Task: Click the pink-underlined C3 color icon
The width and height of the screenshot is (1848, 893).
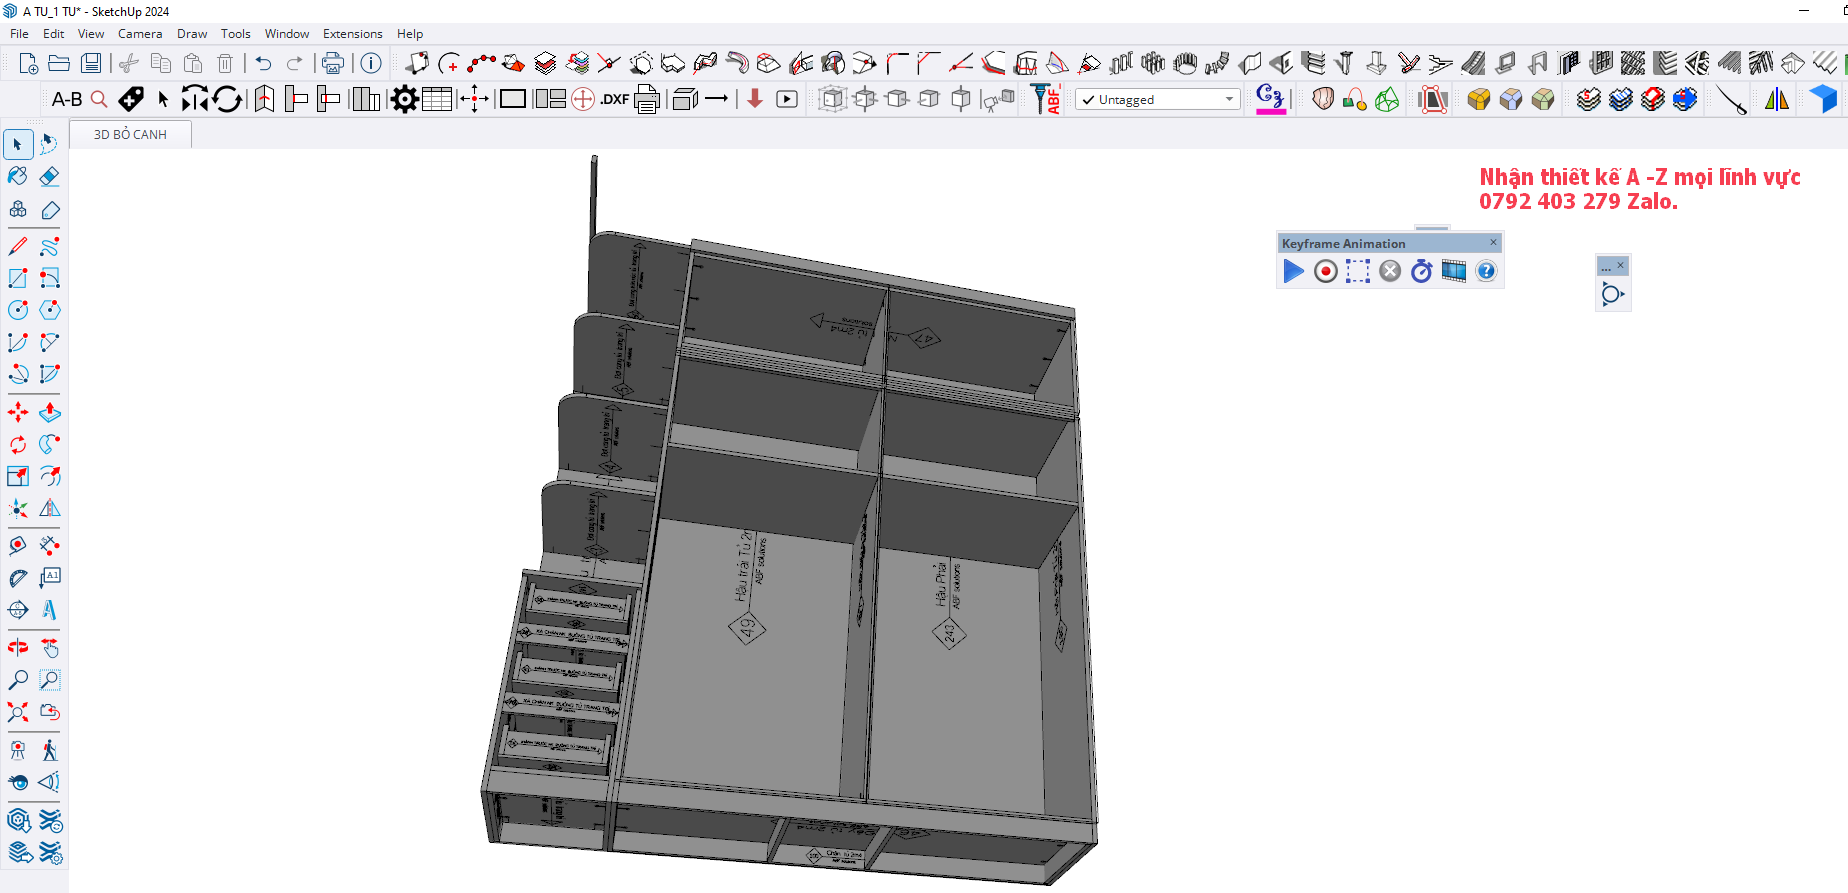Action: [x=1270, y=98]
